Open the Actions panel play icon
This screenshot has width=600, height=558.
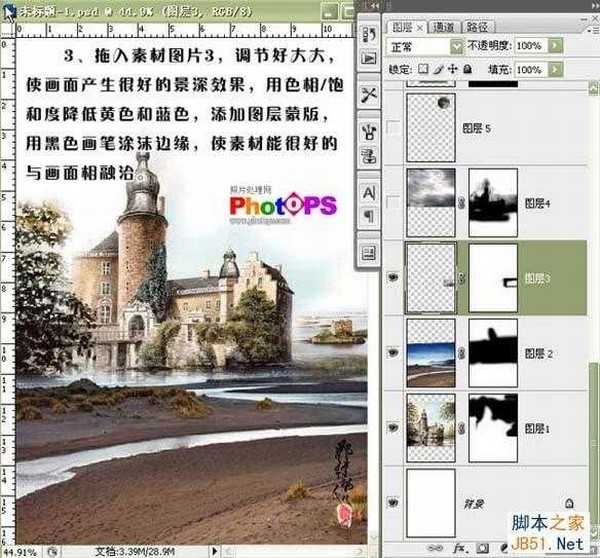click(367, 59)
